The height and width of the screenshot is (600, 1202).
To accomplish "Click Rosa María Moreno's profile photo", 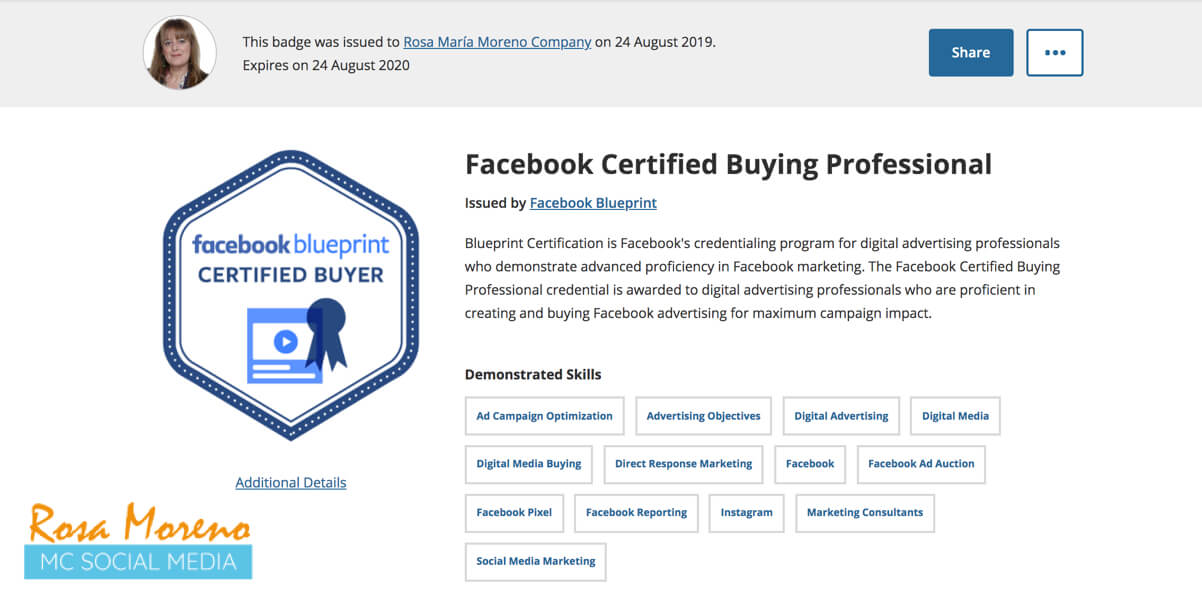I will 179,52.
